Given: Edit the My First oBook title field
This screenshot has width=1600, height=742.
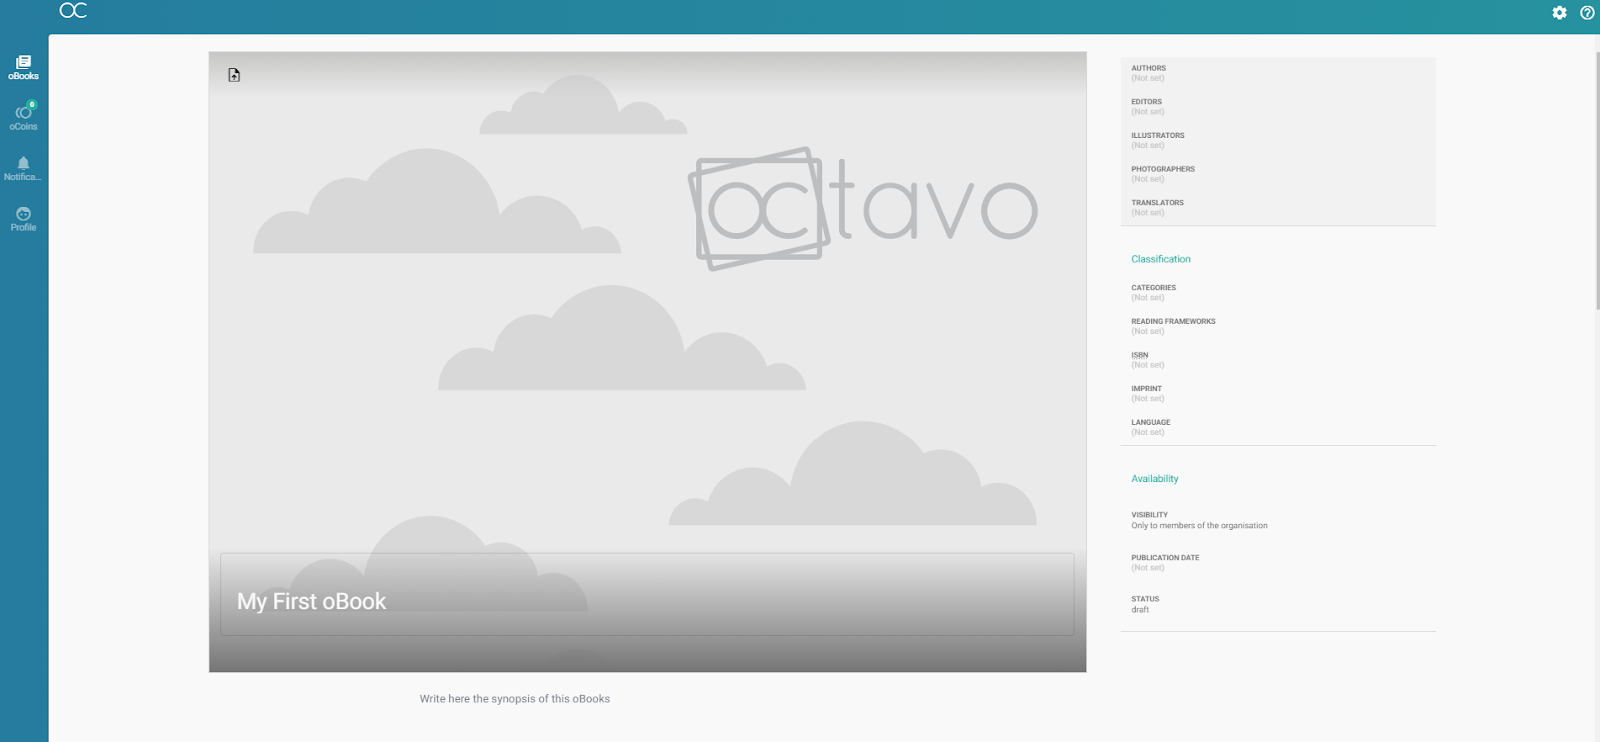Looking at the screenshot, I should click(647, 595).
